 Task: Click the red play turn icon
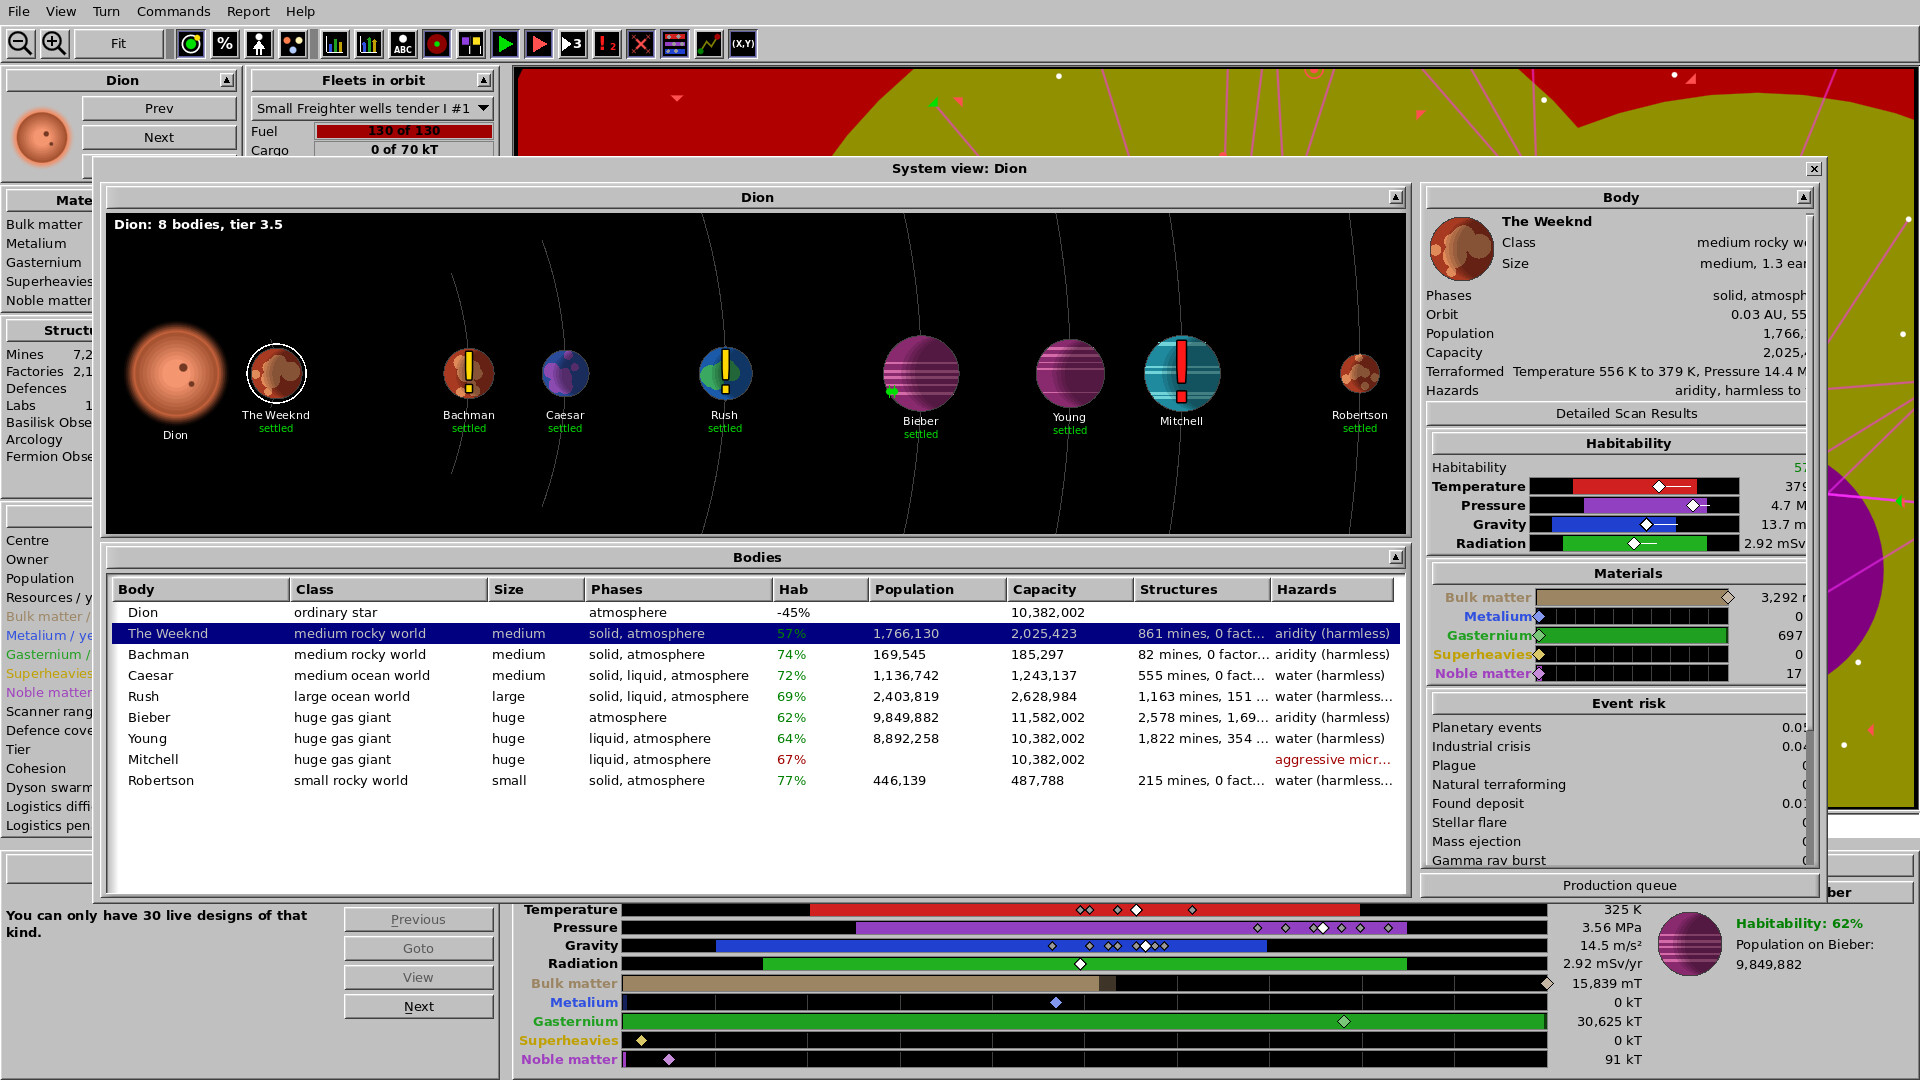[x=539, y=44]
